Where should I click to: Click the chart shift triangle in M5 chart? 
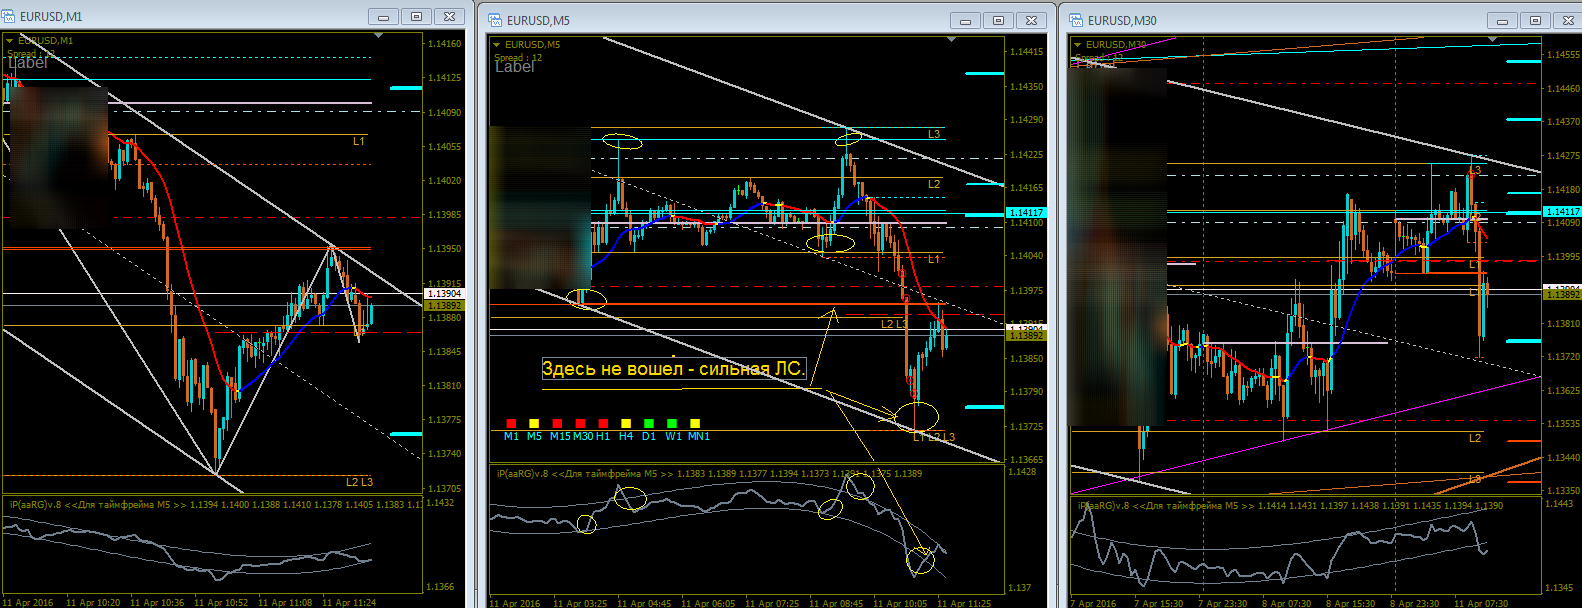(x=951, y=40)
